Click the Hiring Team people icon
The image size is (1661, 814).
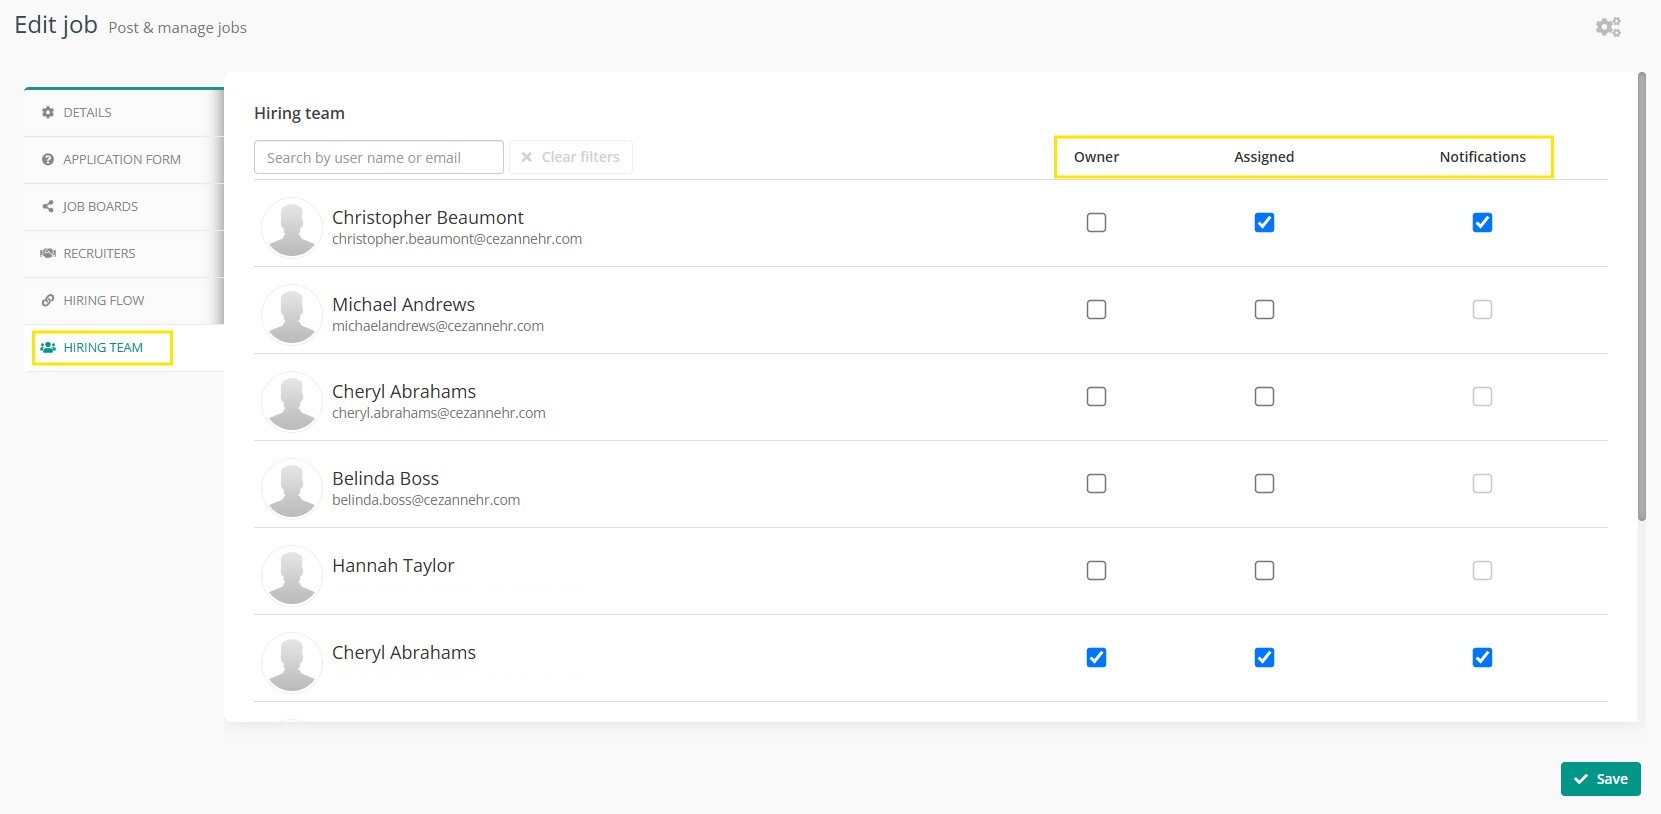tap(48, 348)
